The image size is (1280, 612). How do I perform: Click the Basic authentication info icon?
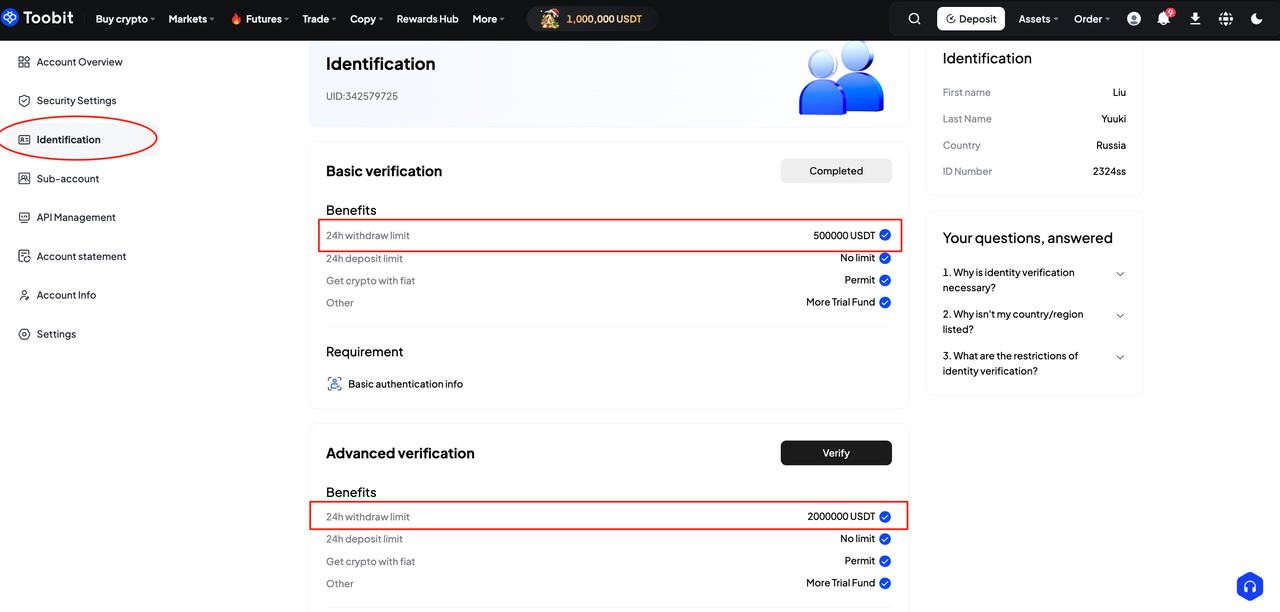coord(334,384)
